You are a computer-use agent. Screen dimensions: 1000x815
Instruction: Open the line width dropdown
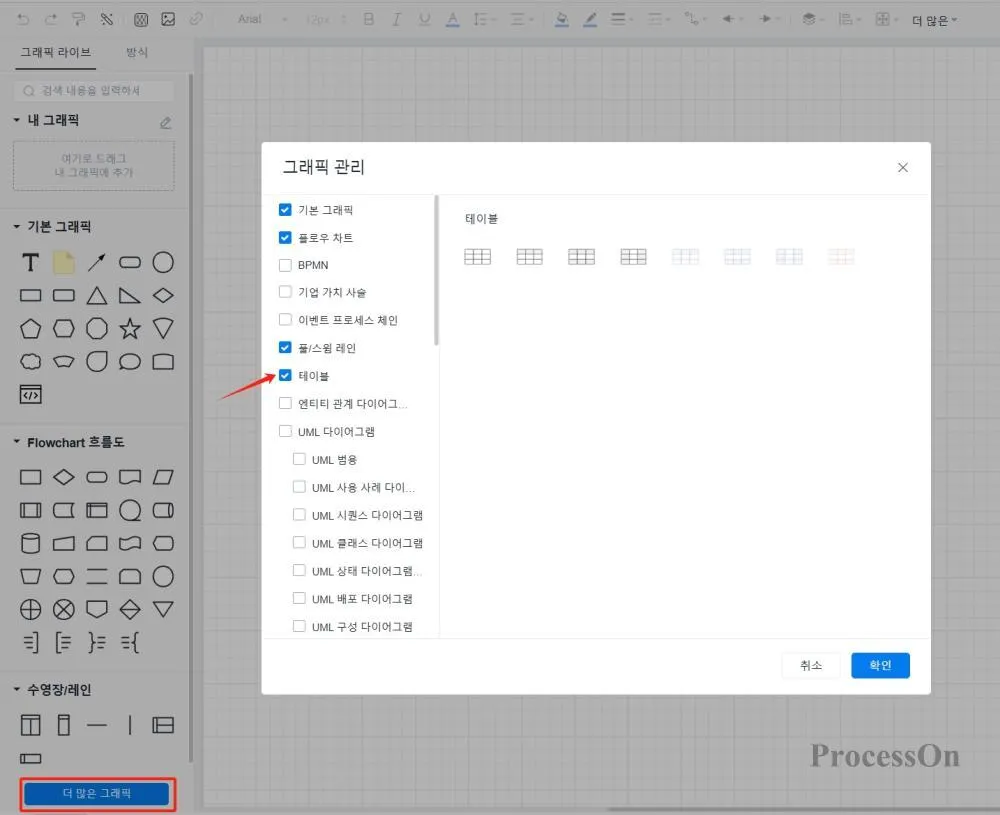tap(621, 19)
